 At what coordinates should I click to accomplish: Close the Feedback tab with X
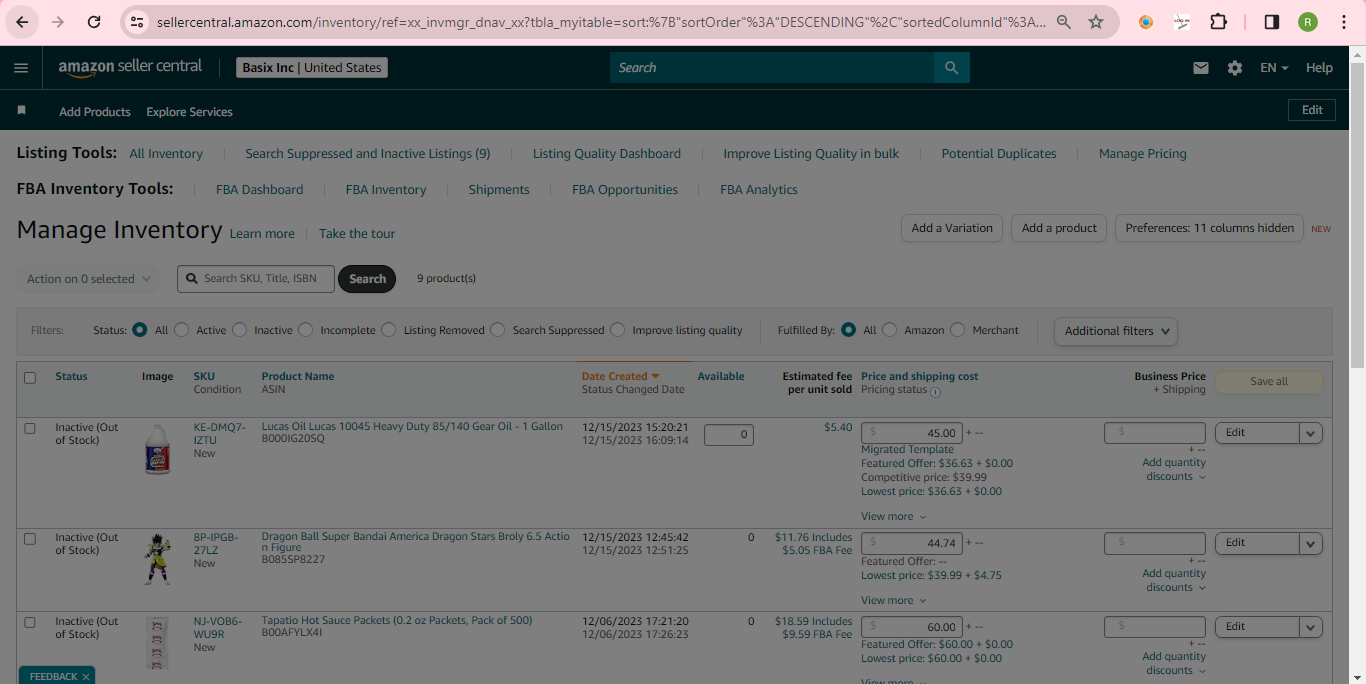click(86, 677)
